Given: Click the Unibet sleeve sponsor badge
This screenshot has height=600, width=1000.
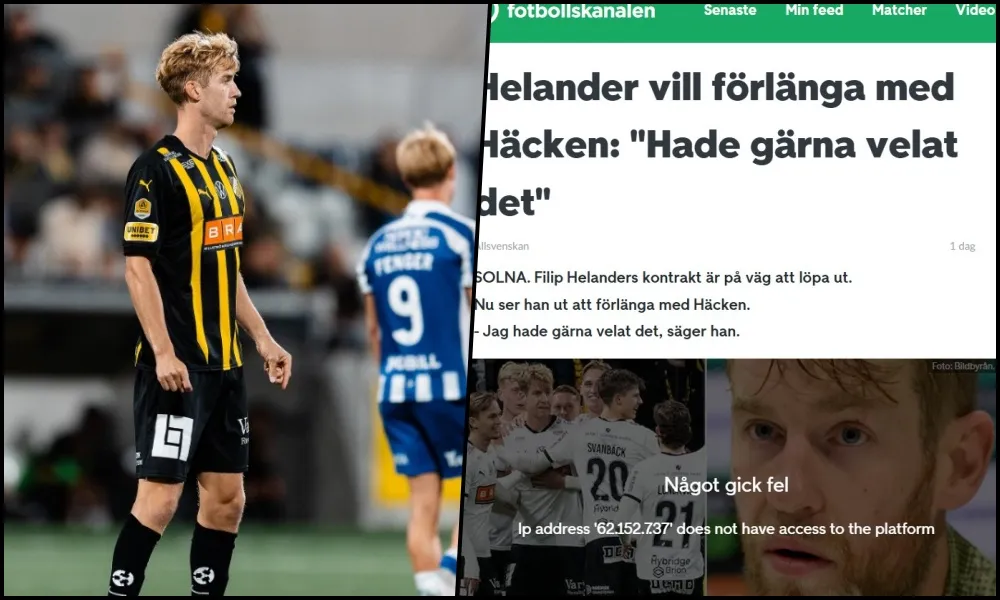Looking at the screenshot, I should coord(141,232).
